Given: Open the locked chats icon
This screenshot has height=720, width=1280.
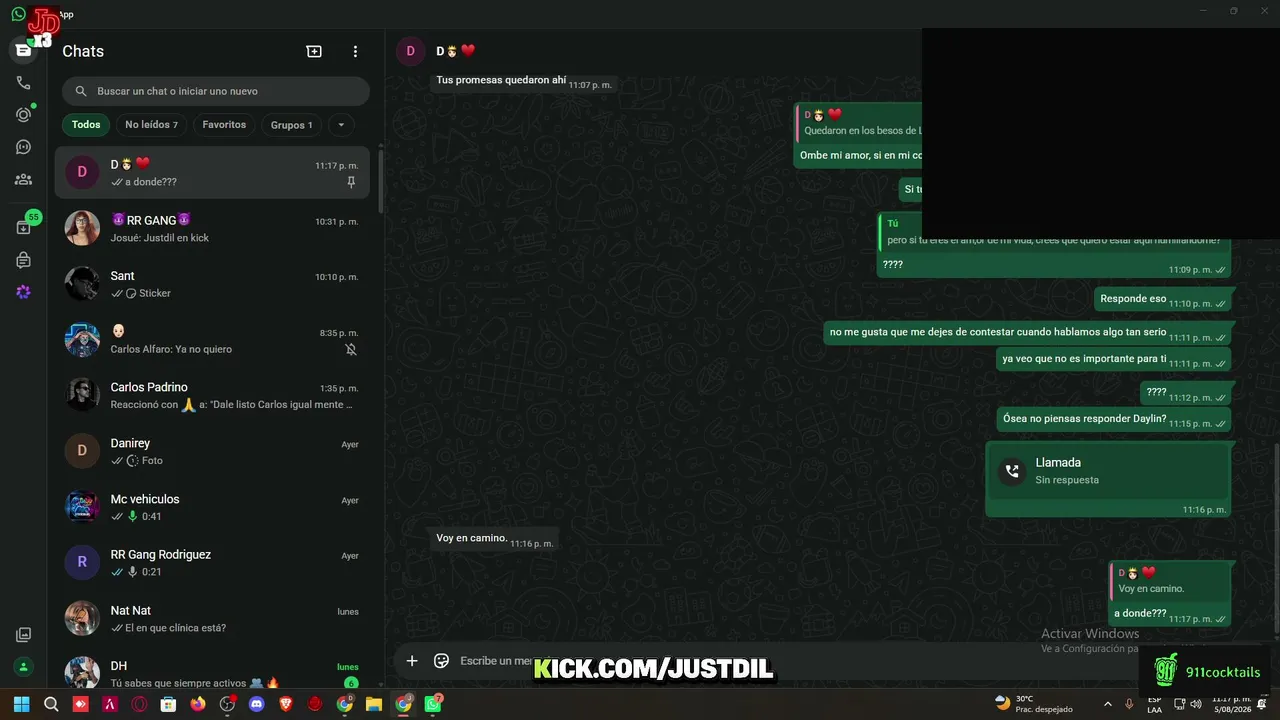Looking at the screenshot, I should coord(23,260).
